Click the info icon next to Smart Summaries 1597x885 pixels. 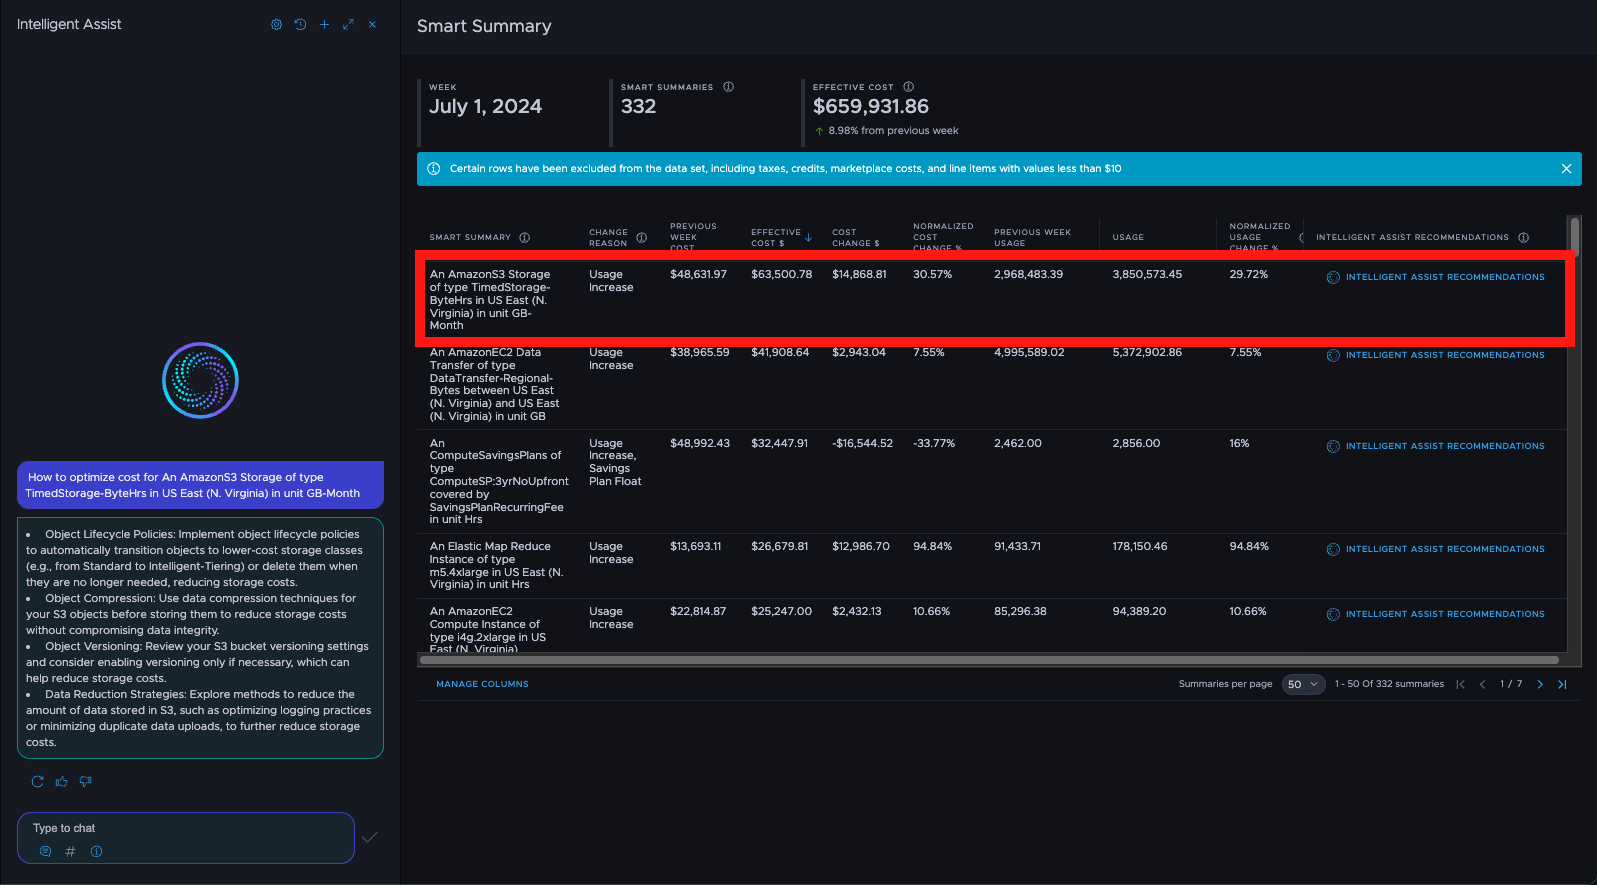pos(728,87)
